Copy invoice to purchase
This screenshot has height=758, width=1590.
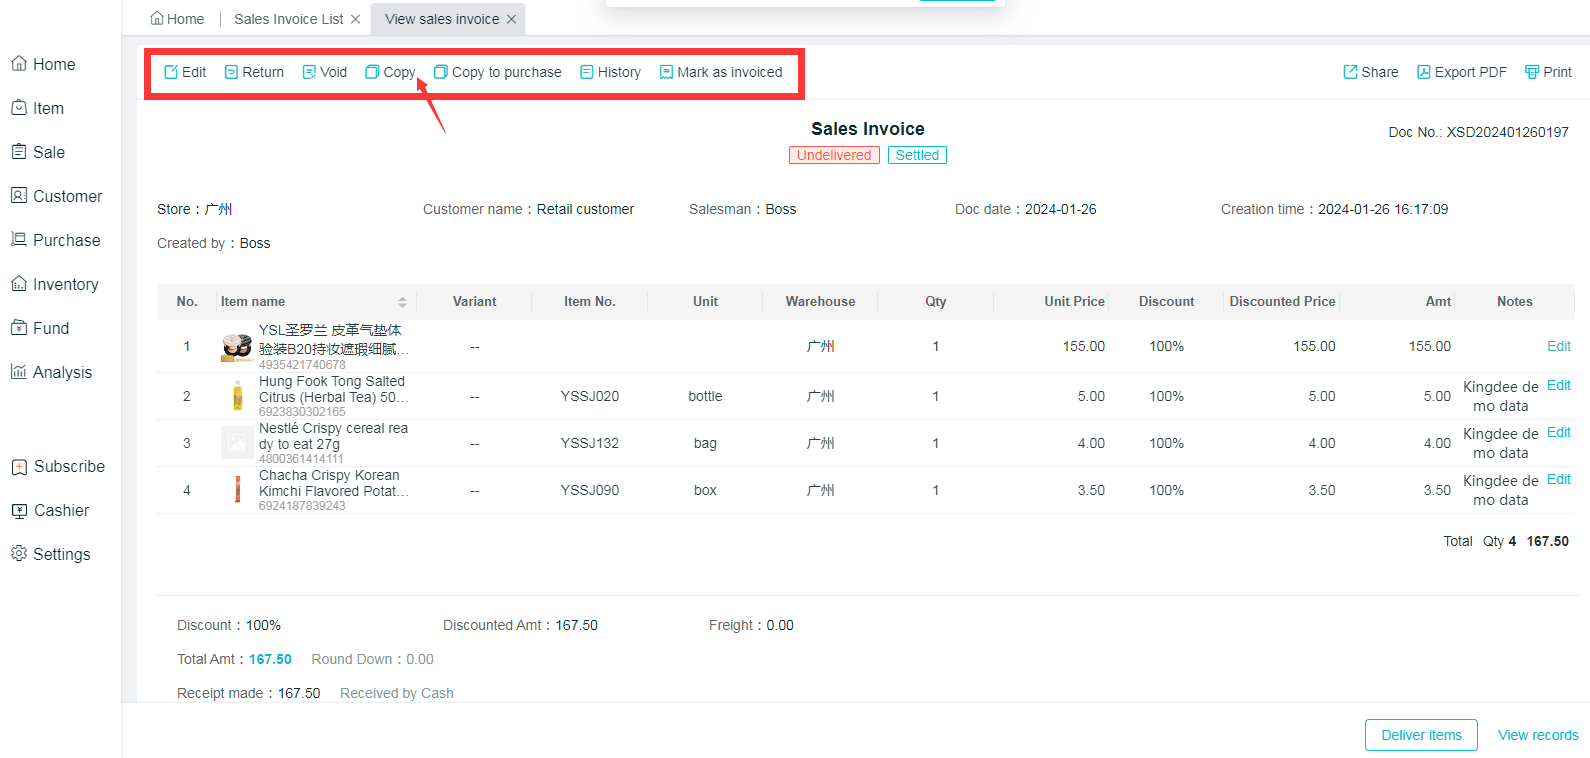[x=497, y=72]
